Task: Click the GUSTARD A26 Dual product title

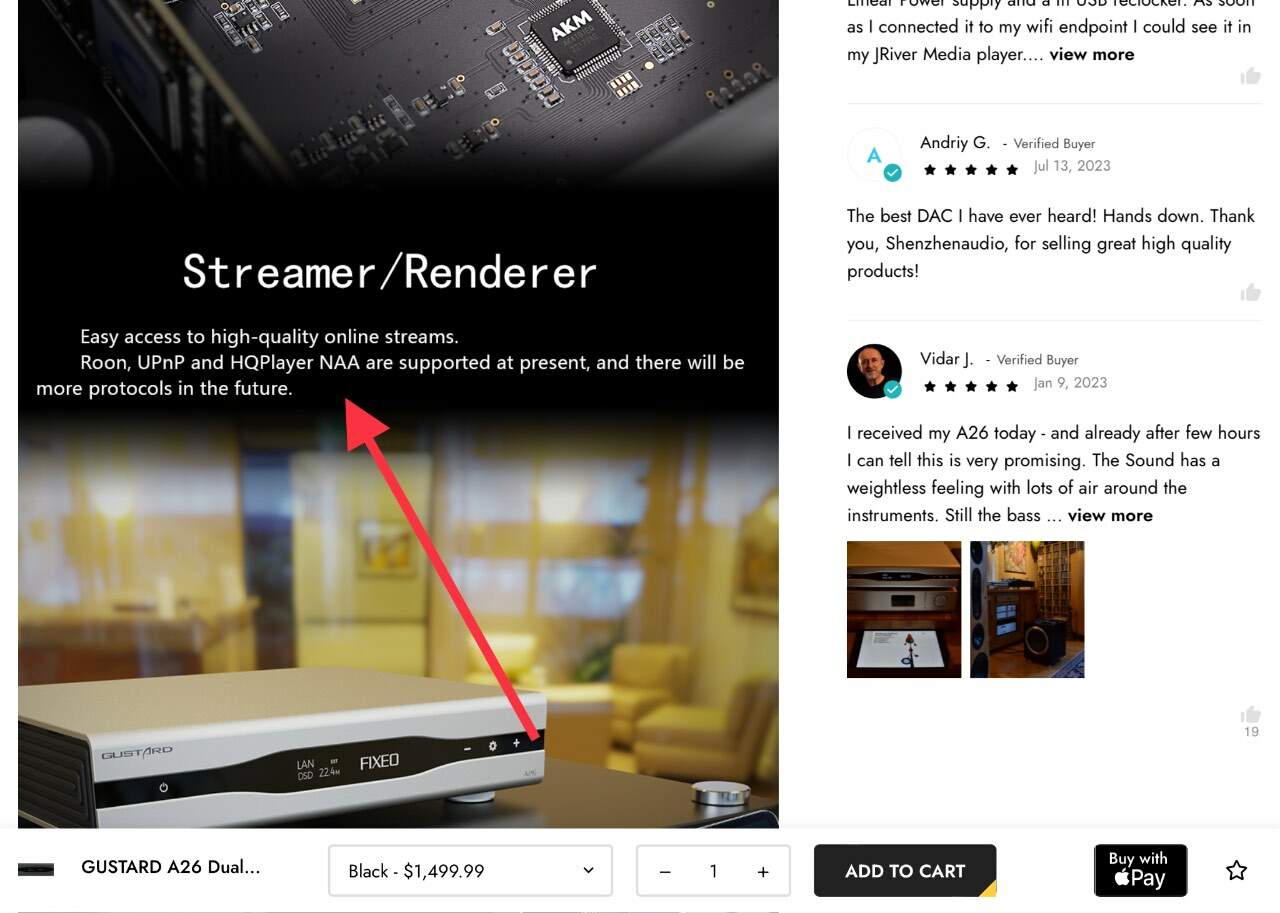Action: coord(171,867)
